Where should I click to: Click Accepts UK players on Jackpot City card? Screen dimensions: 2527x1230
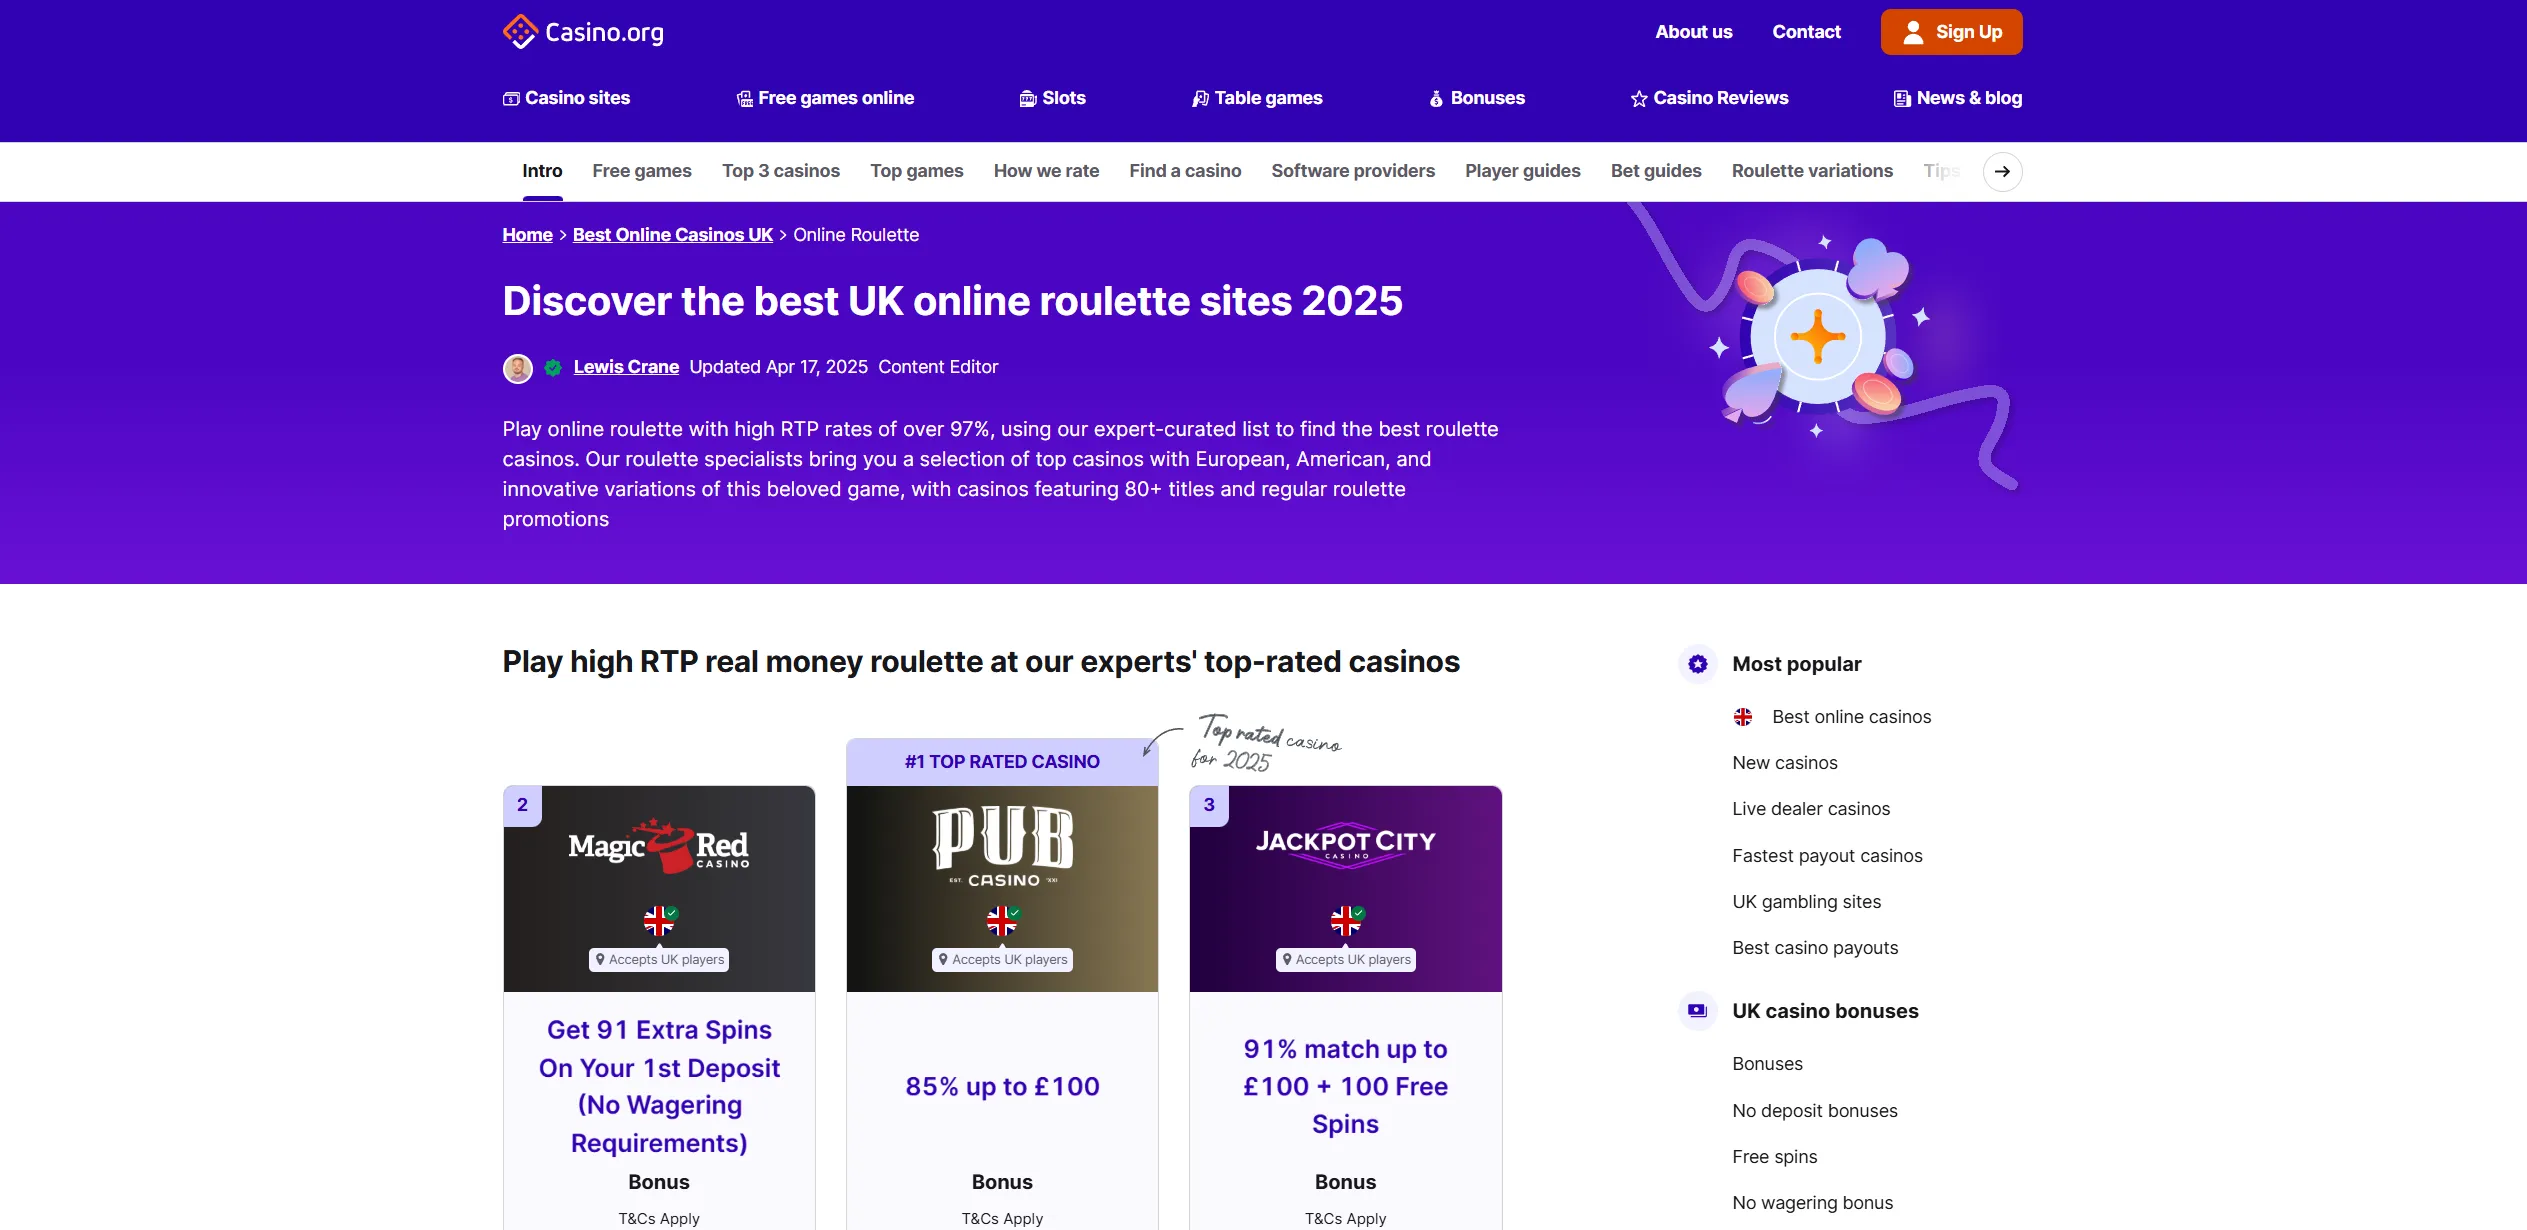(x=1345, y=960)
